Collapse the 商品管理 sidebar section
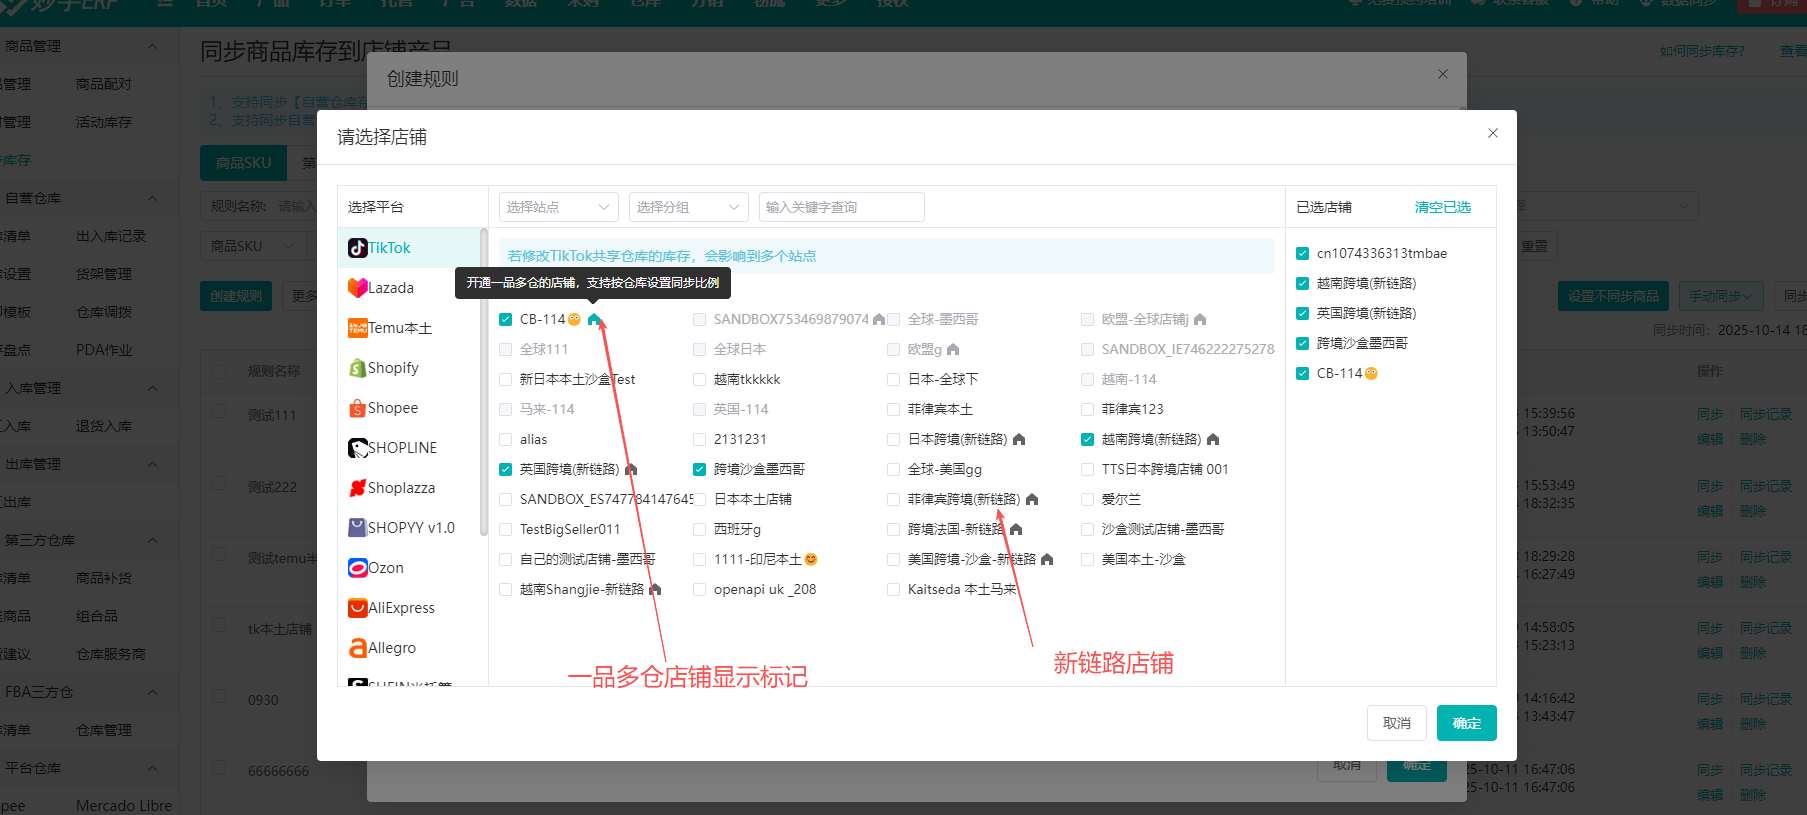Image resolution: width=1807 pixels, height=815 pixels. pyautogui.click(x=152, y=46)
